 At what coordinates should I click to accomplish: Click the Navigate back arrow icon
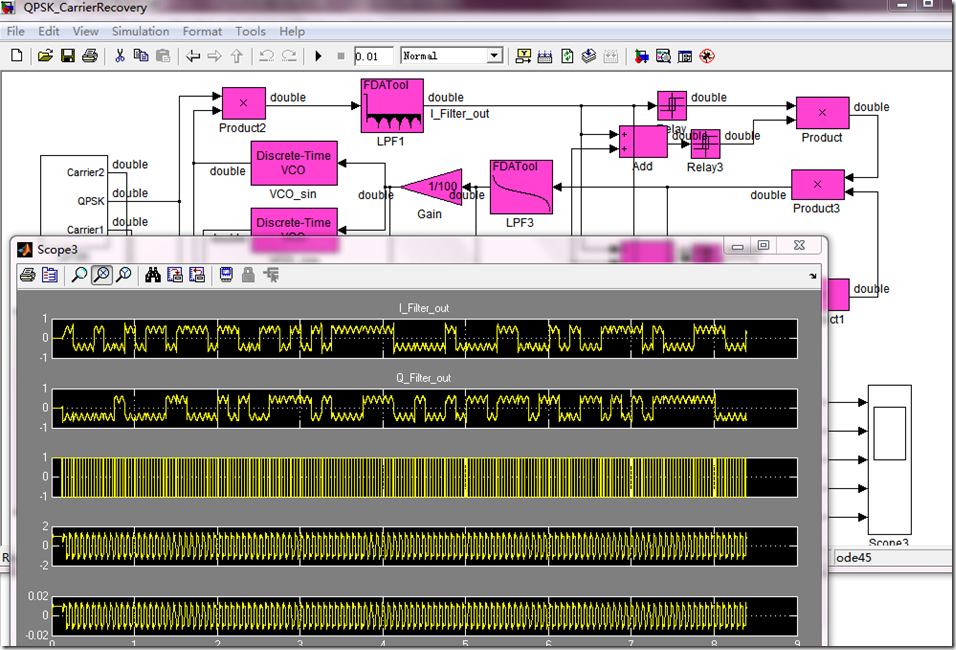pyautogui.click(x=193, y=56)
